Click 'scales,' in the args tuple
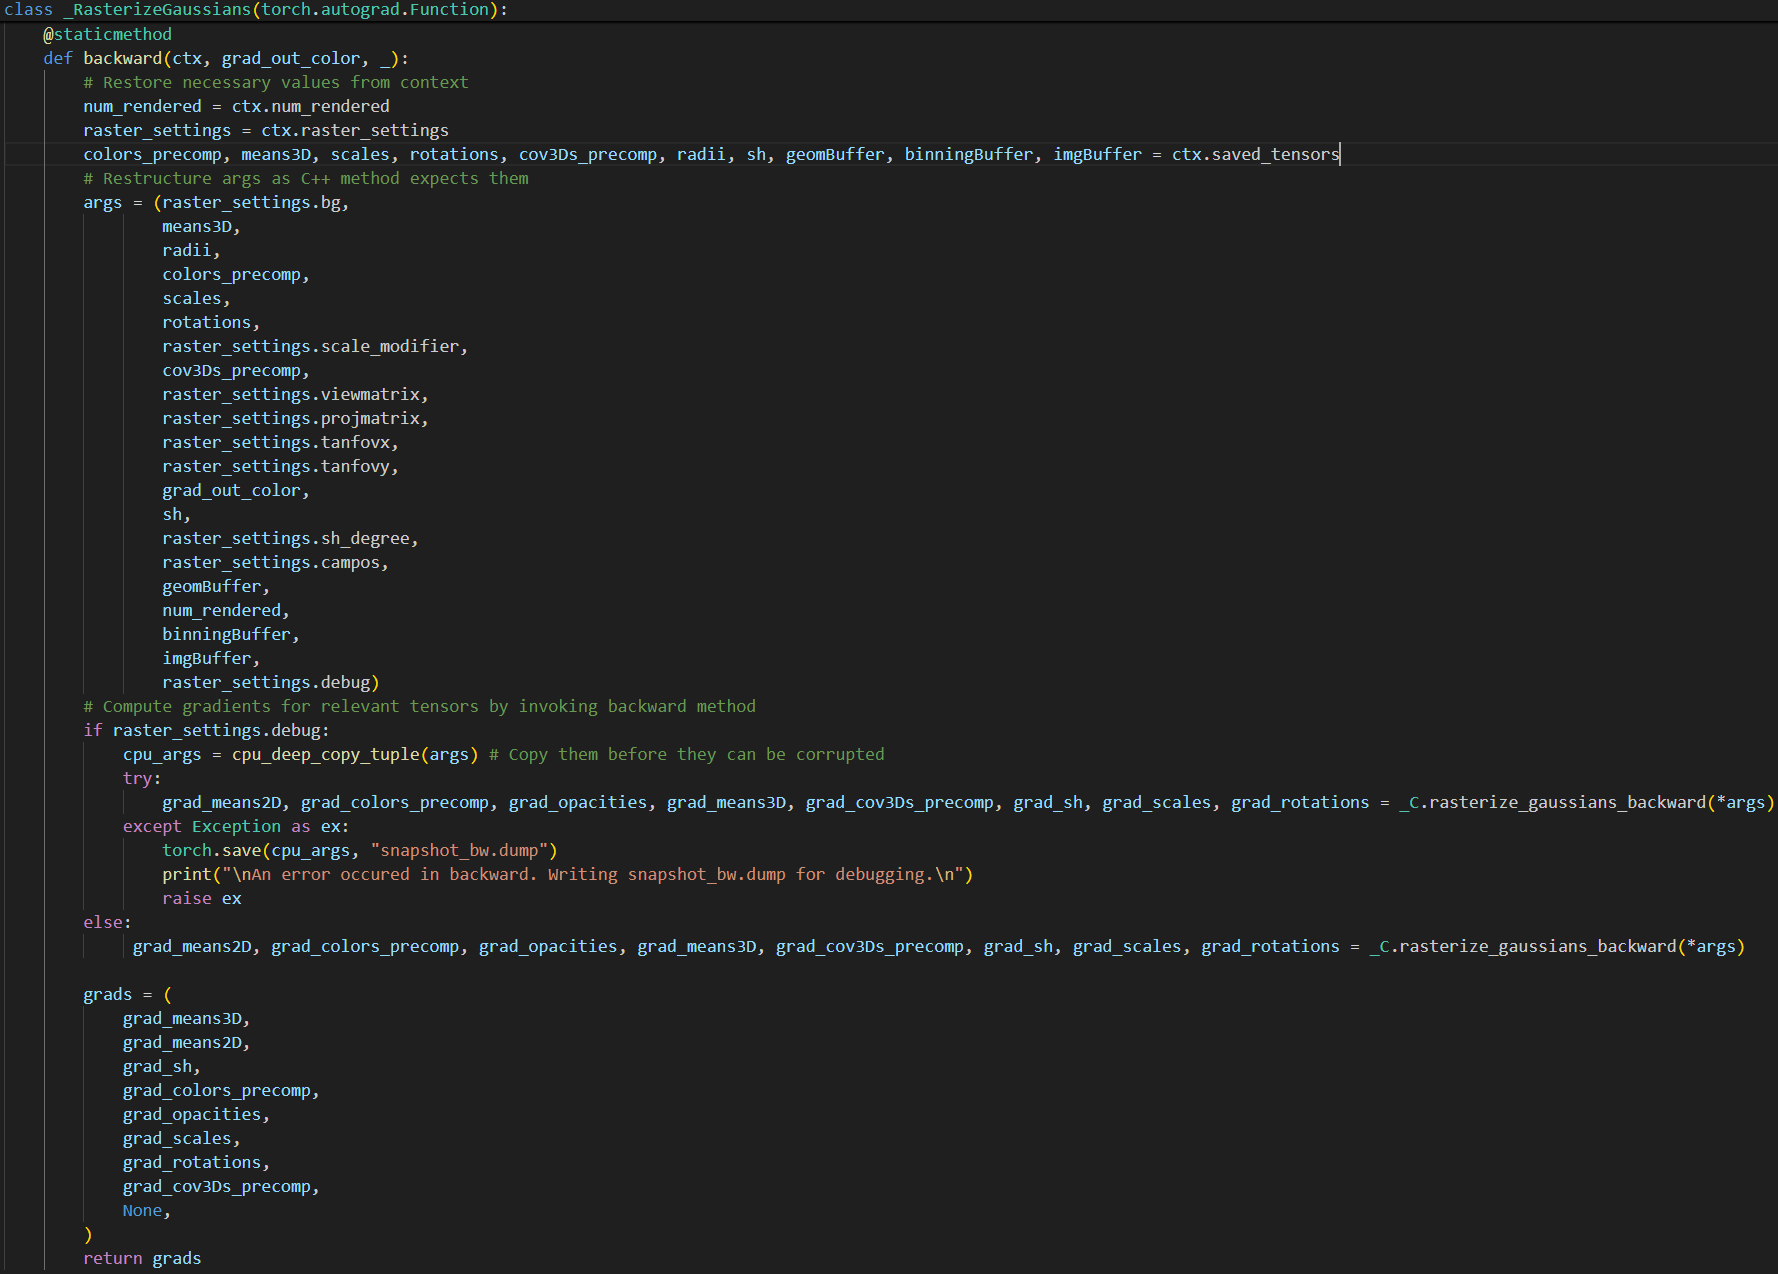This screenshot has width=1778, height=1274. [x=196, y=298]
